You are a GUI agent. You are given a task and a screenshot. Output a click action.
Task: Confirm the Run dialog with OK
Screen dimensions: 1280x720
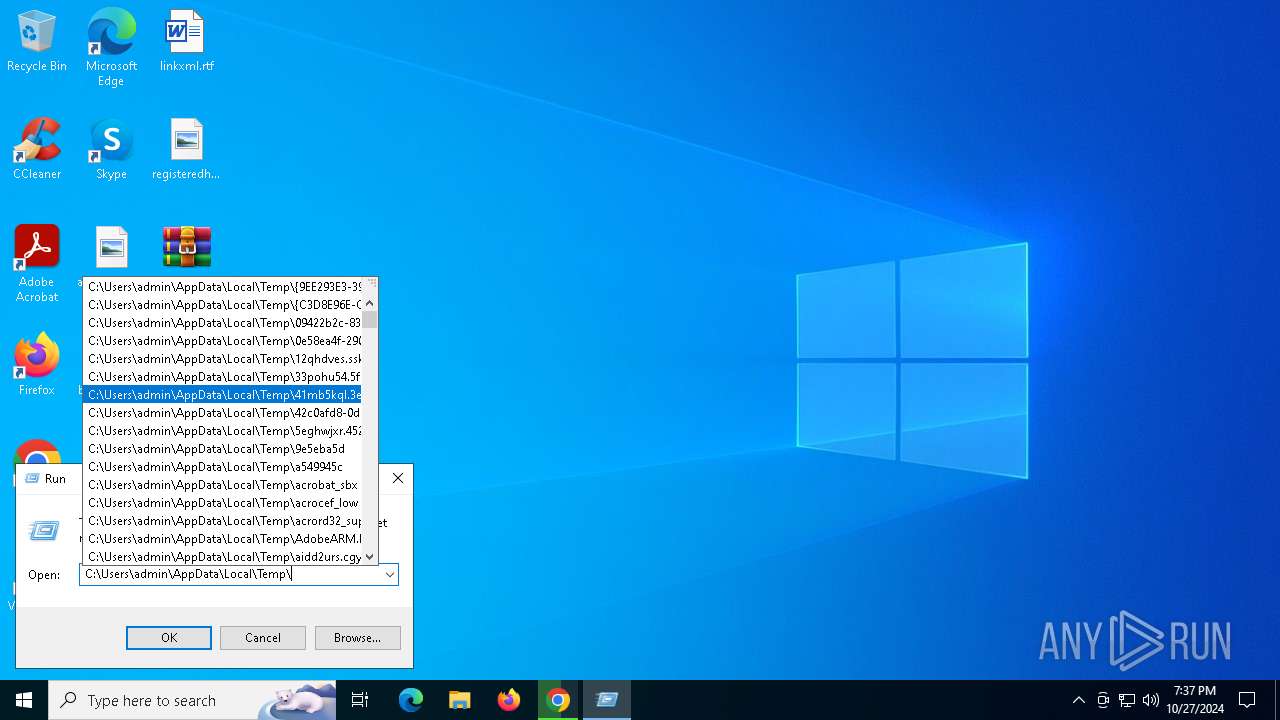pyautogui.click(x=169, y=638)
